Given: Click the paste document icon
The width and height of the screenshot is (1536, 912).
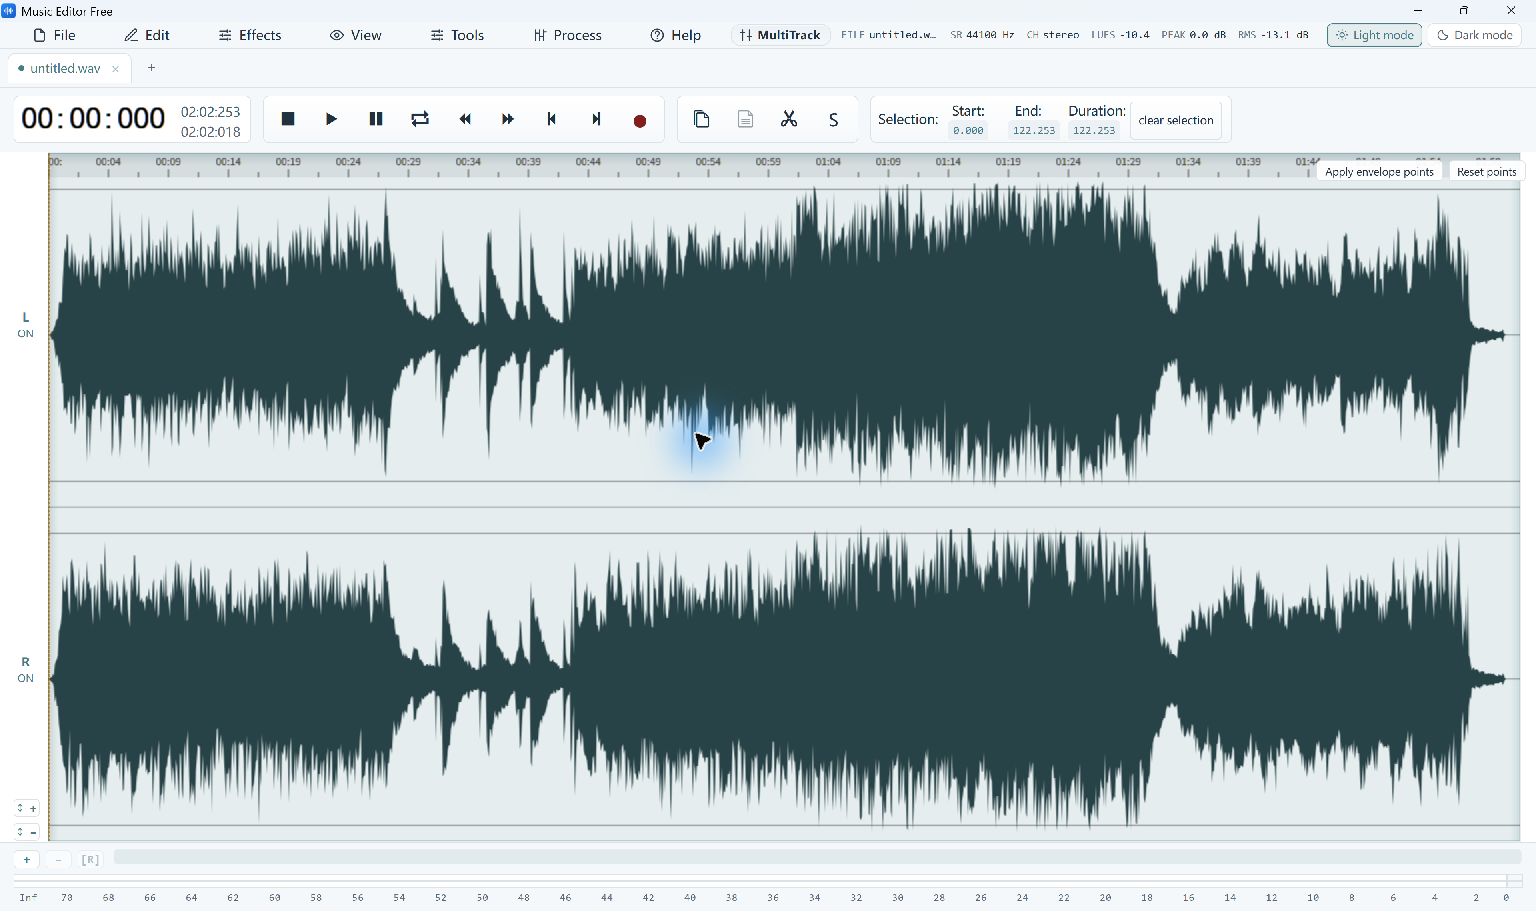Looking at the screenshot, I should (x=745, y=119).
